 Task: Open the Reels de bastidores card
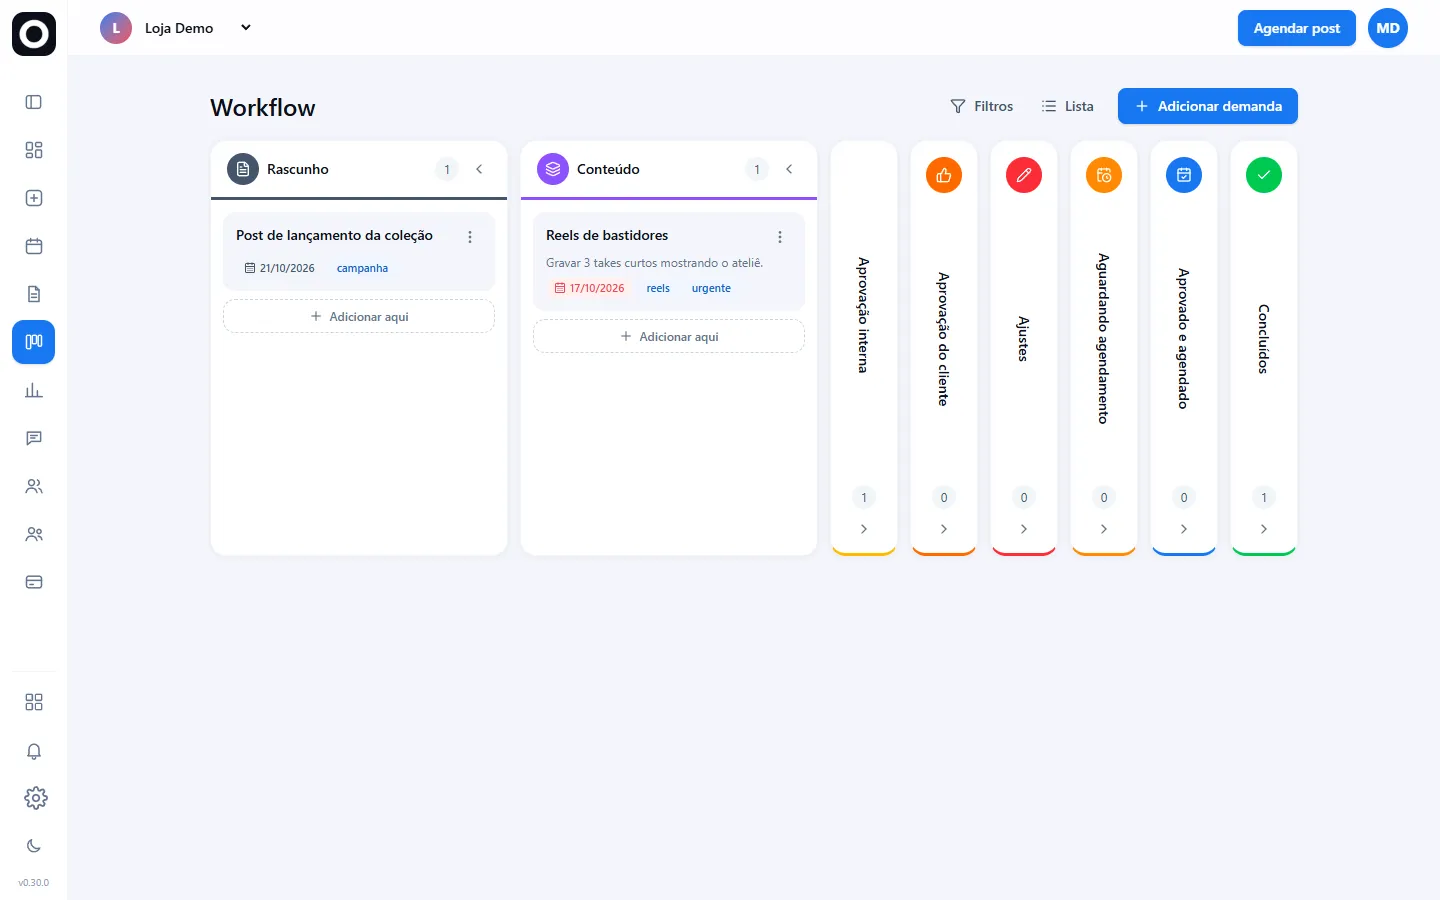click(x=669, y=261)
